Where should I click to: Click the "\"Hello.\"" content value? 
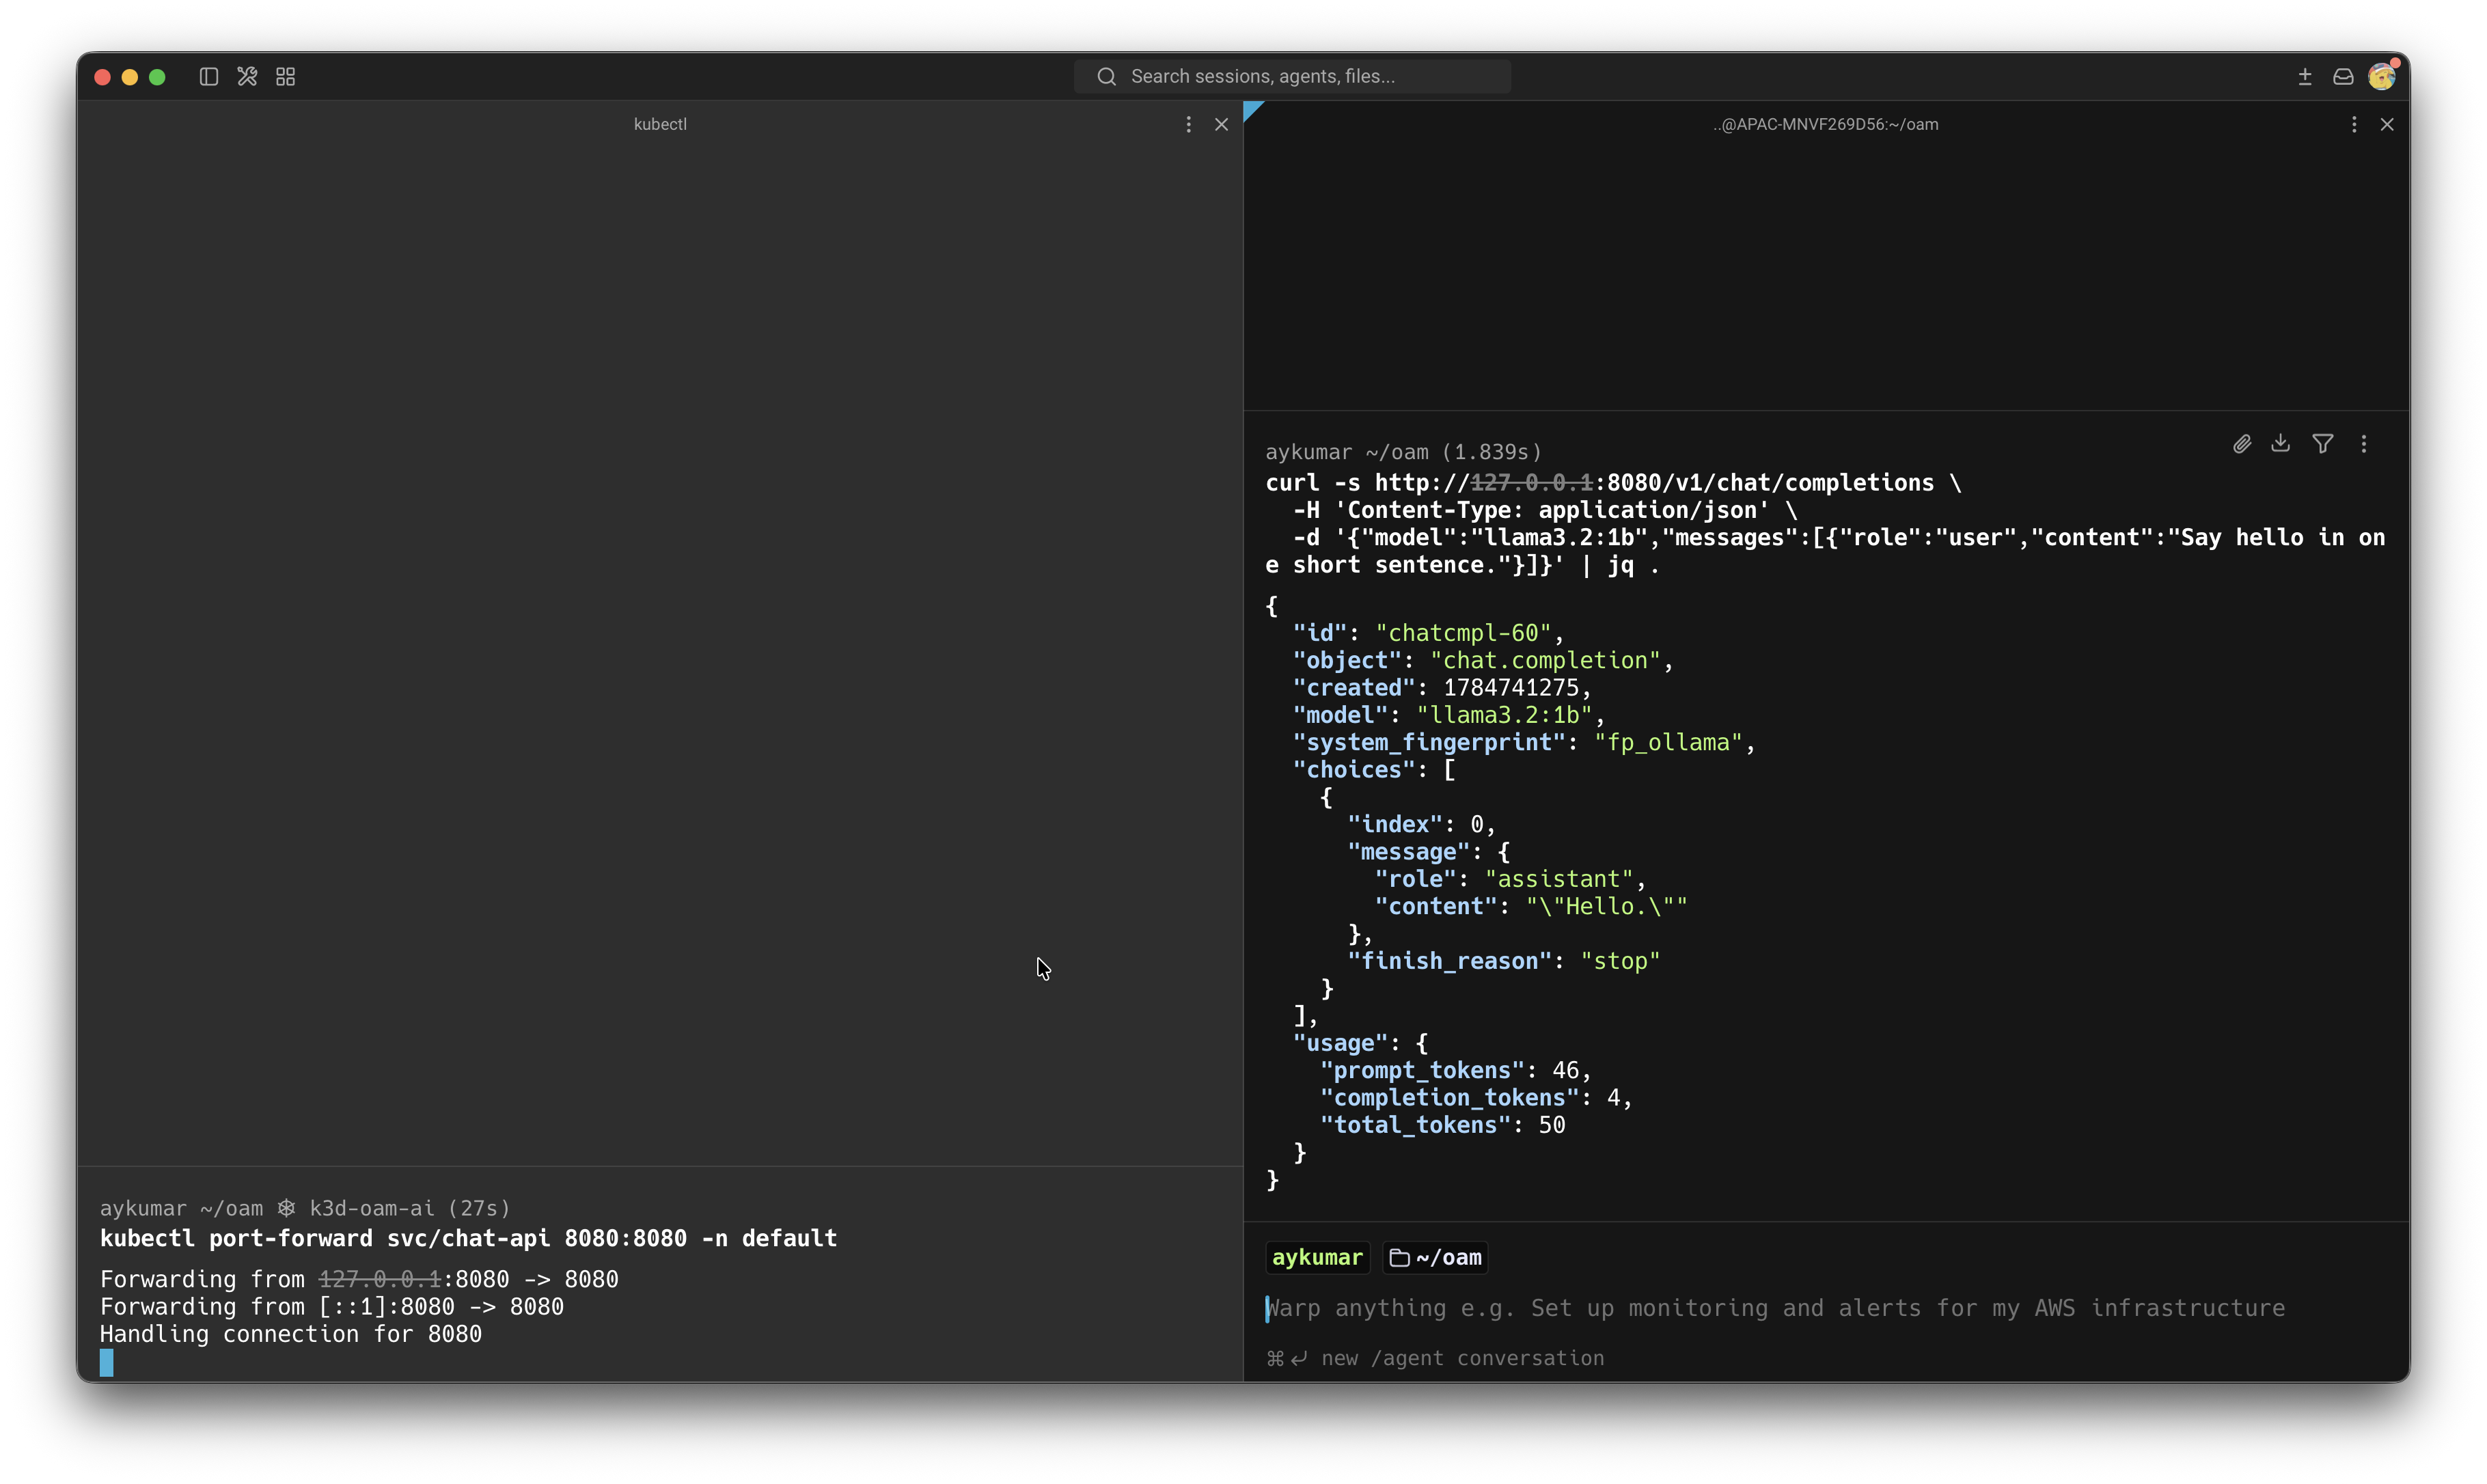click(x=1606, y=906)
